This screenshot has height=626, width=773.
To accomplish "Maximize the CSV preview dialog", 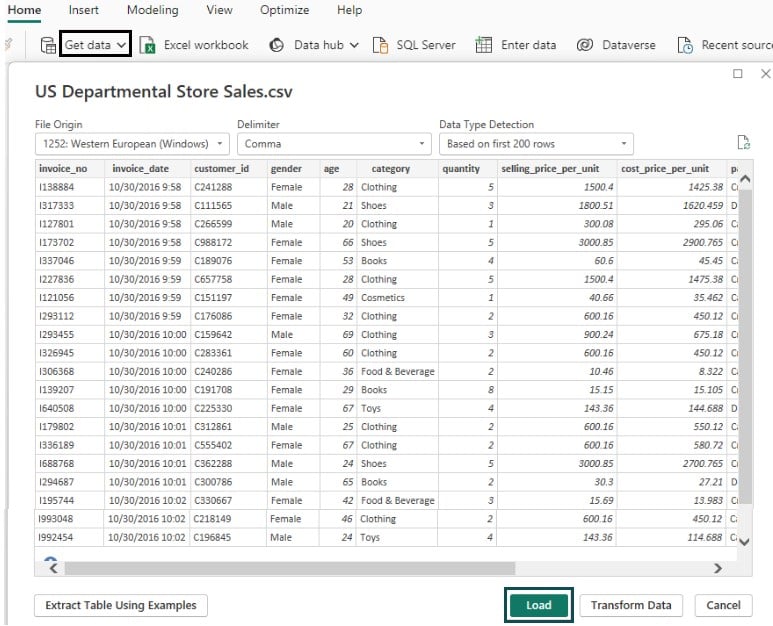I will (x=738, y=73).
